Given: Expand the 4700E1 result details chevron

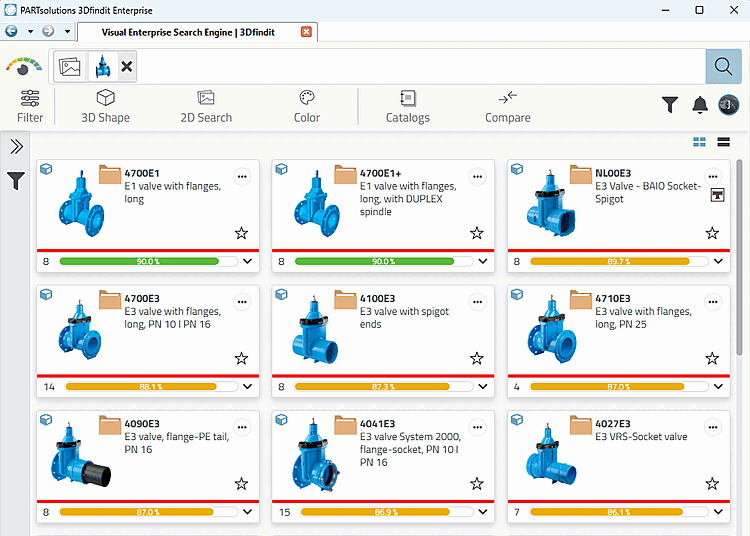Looking at the screenshot, I should (247, 262).
